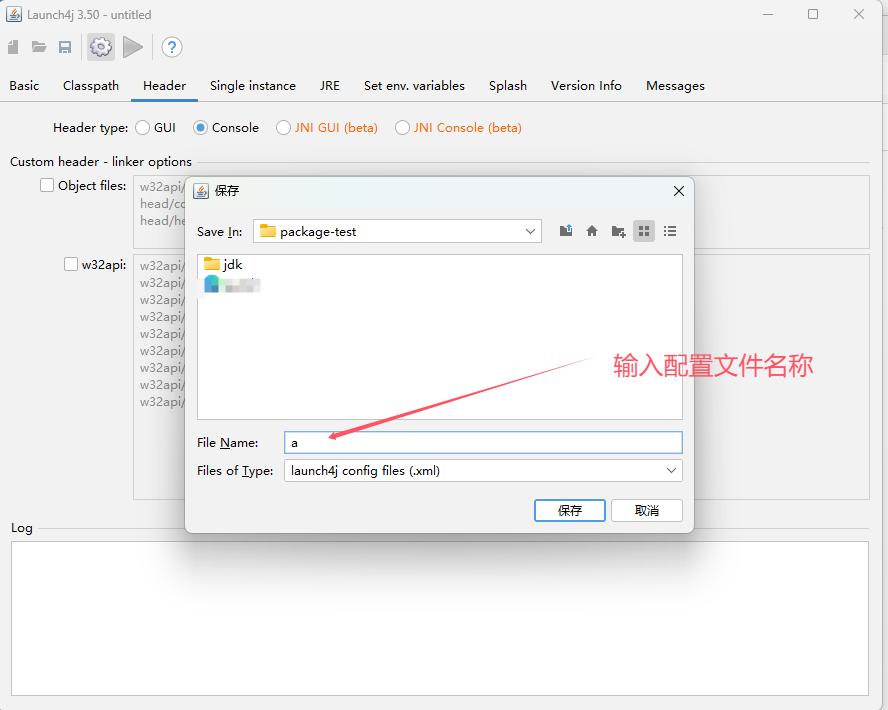Click the Launch4j application icon in title bar
The height and width of the screenshot is (710, 888).
[x=14, y=15]
